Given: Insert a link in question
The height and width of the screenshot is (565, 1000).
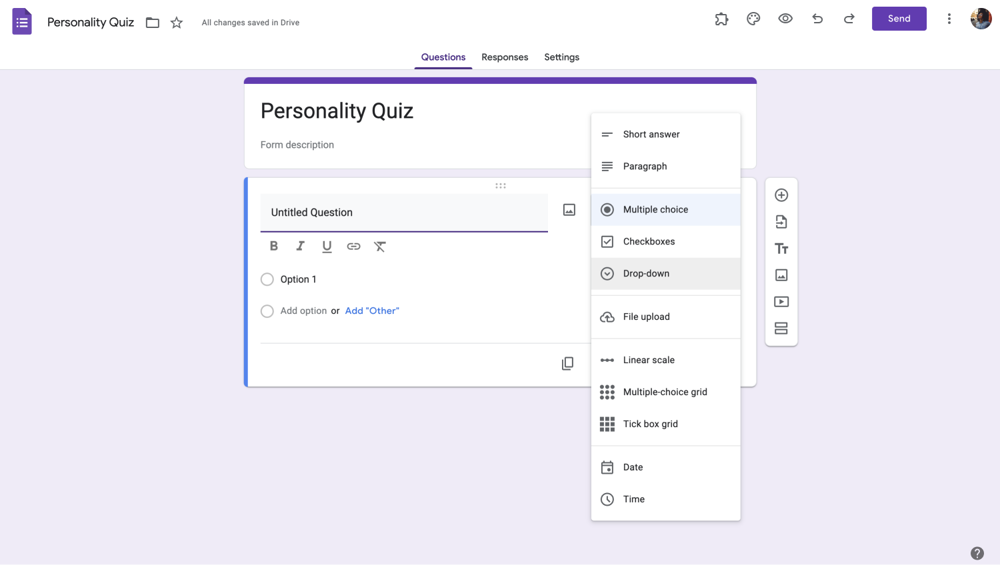Looking at the screenshot, I should click(x=353, y=246).
